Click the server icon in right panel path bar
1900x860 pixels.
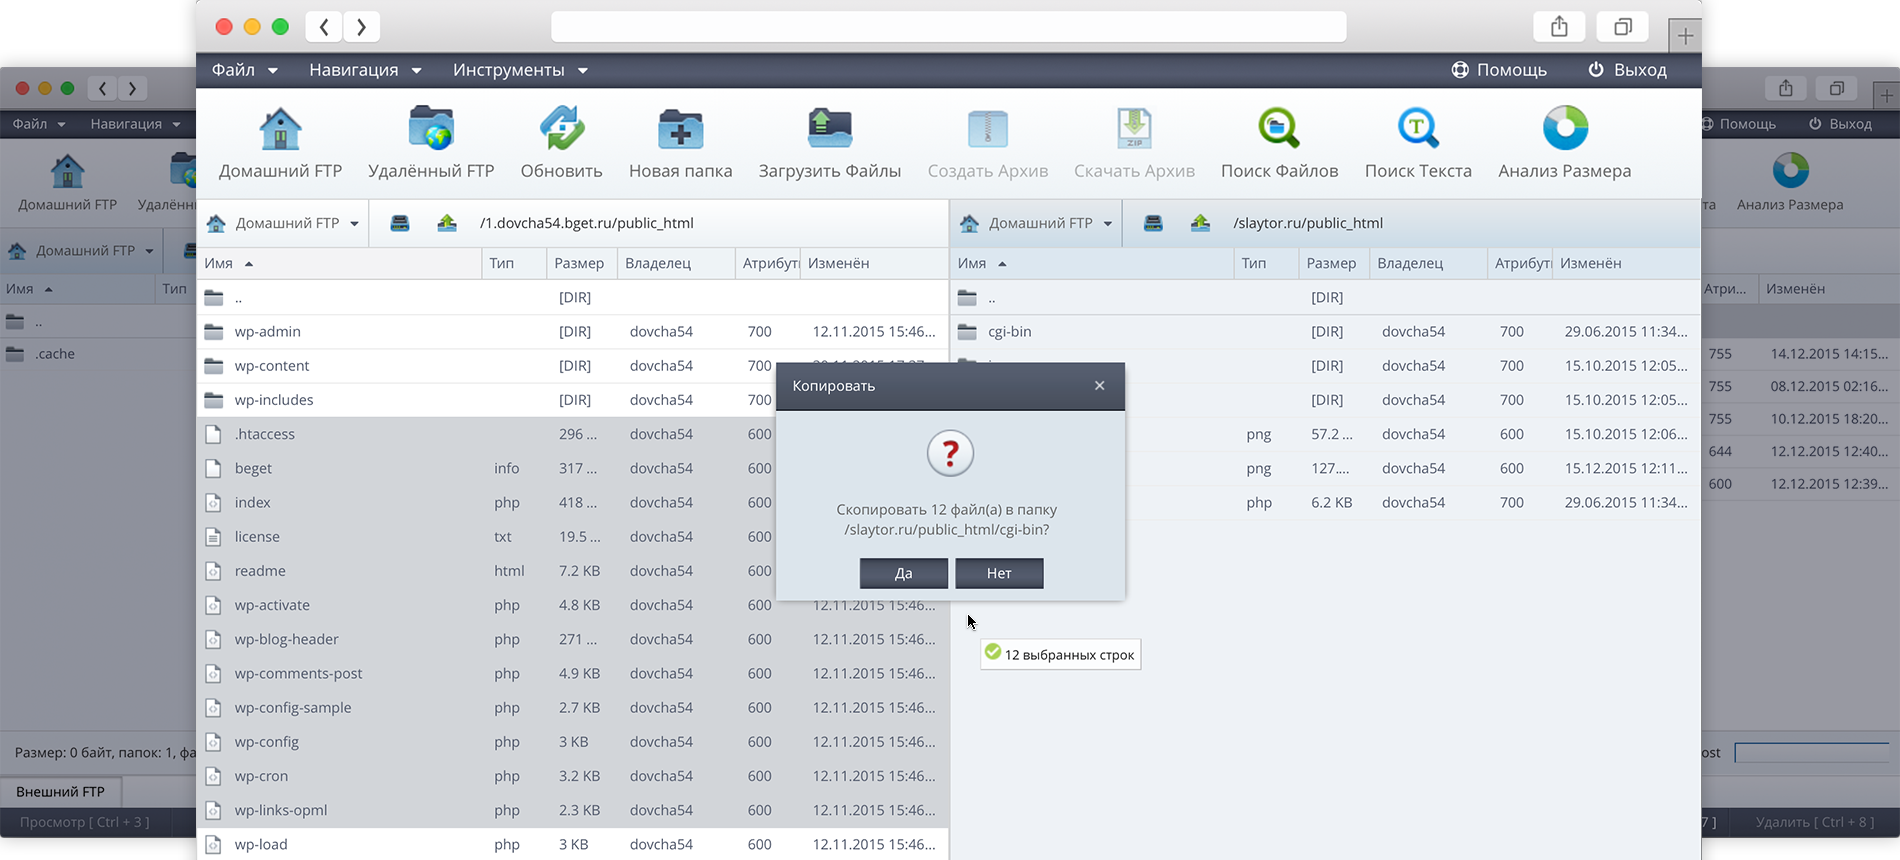(x=1153, y=223)
